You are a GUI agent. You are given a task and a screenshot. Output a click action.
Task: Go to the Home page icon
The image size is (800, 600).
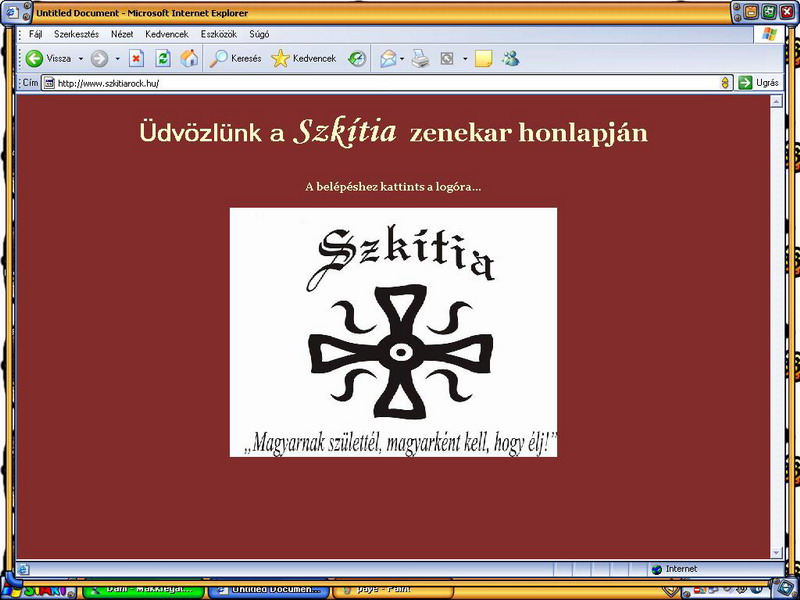(x=188, y=59)
